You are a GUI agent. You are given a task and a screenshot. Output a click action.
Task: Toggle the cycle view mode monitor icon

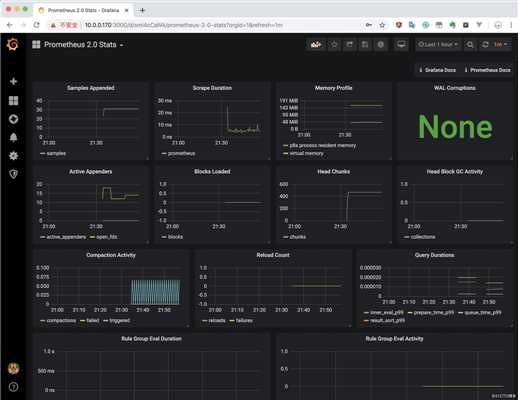tap(401, 45)
